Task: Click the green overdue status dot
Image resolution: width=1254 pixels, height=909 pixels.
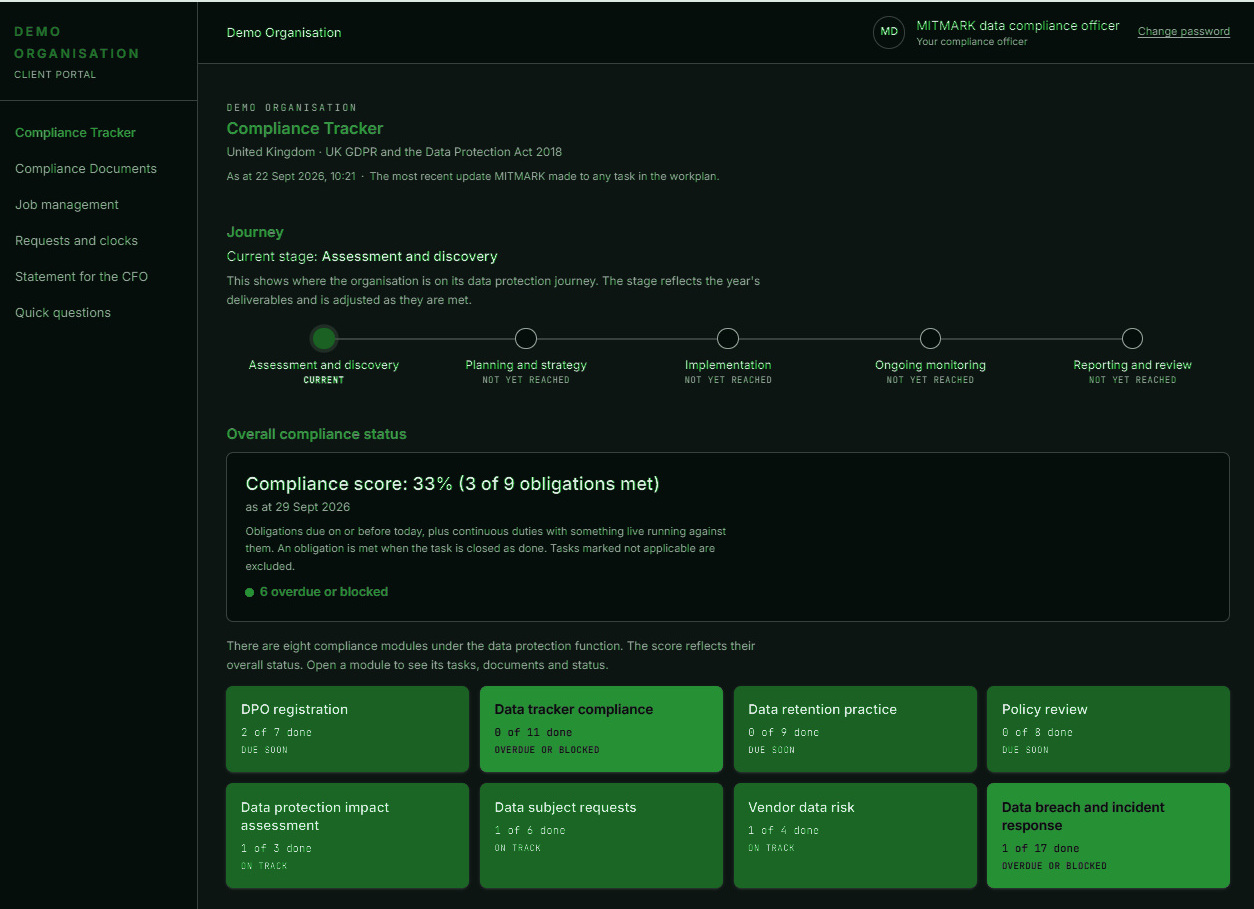Action: coord(250,592)
